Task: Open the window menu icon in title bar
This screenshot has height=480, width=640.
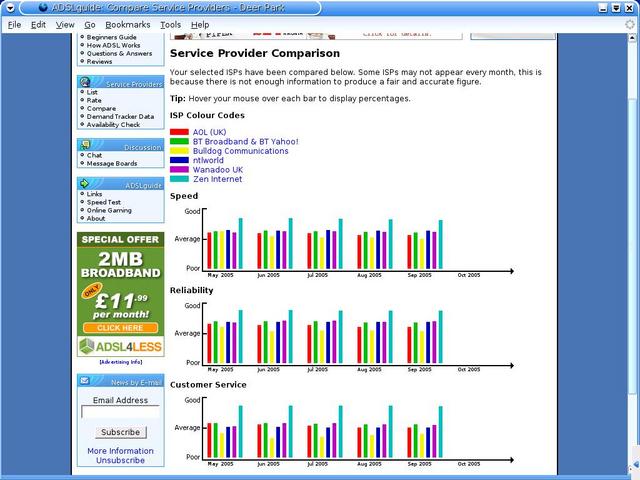Action: pos(10,7)
